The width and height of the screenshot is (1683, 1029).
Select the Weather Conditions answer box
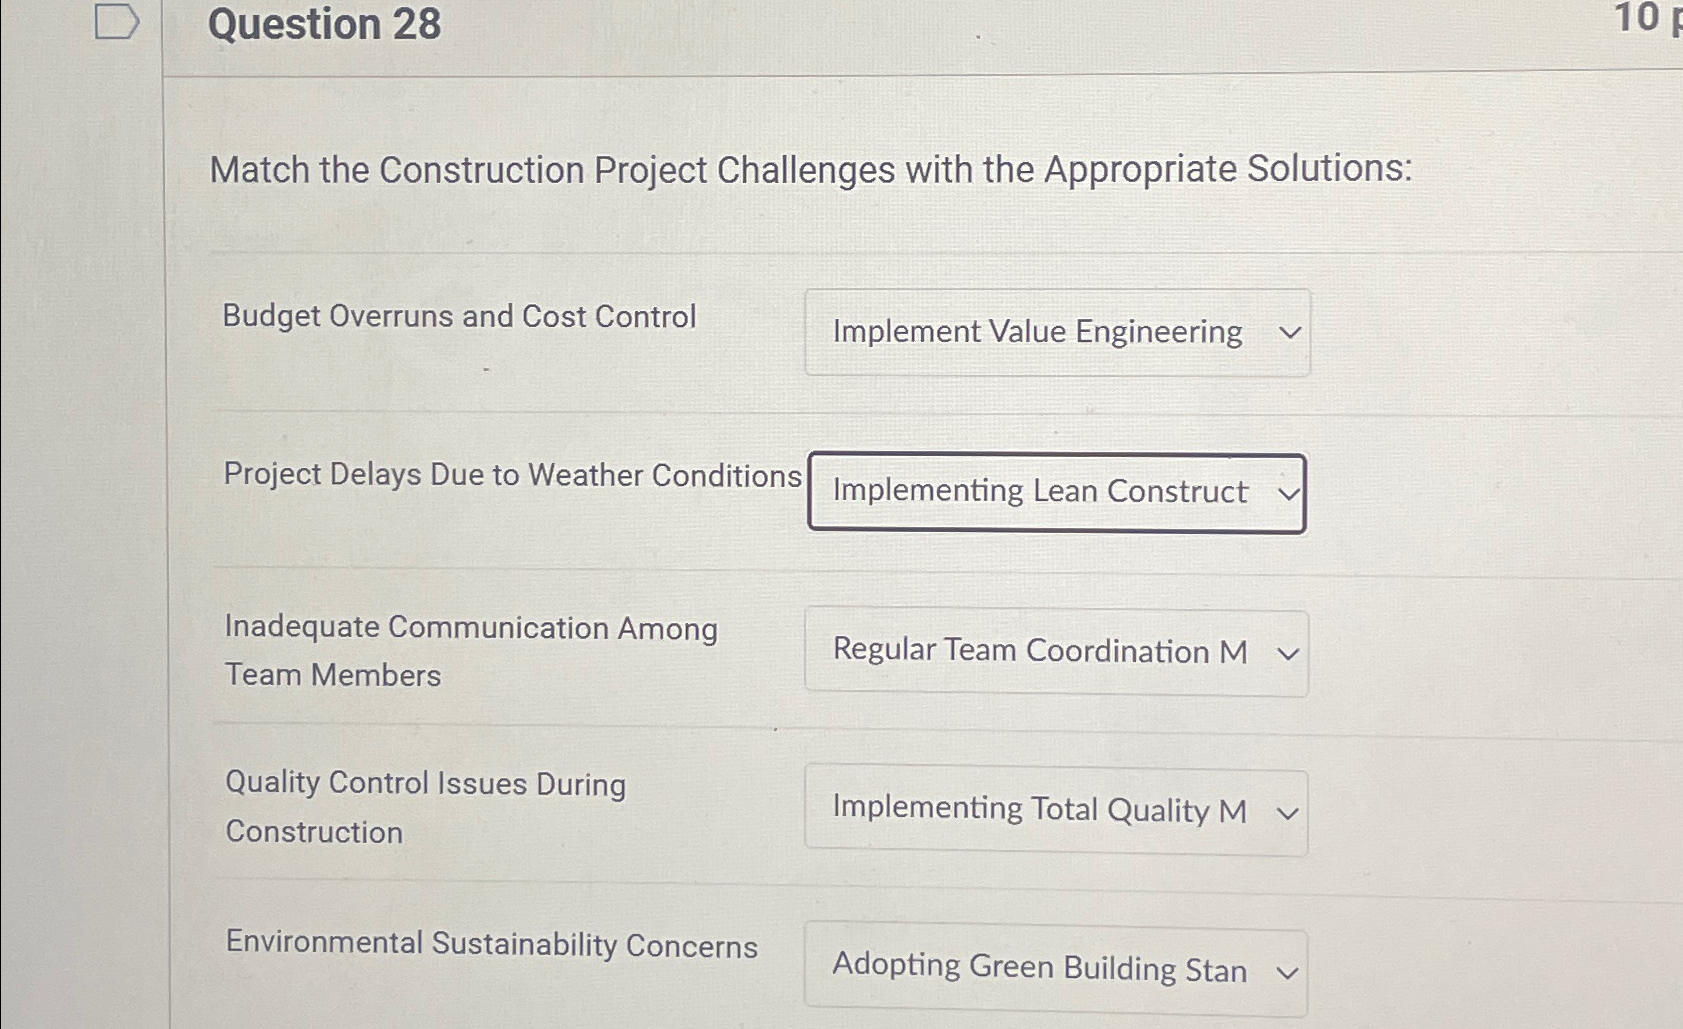(1057, 492)
